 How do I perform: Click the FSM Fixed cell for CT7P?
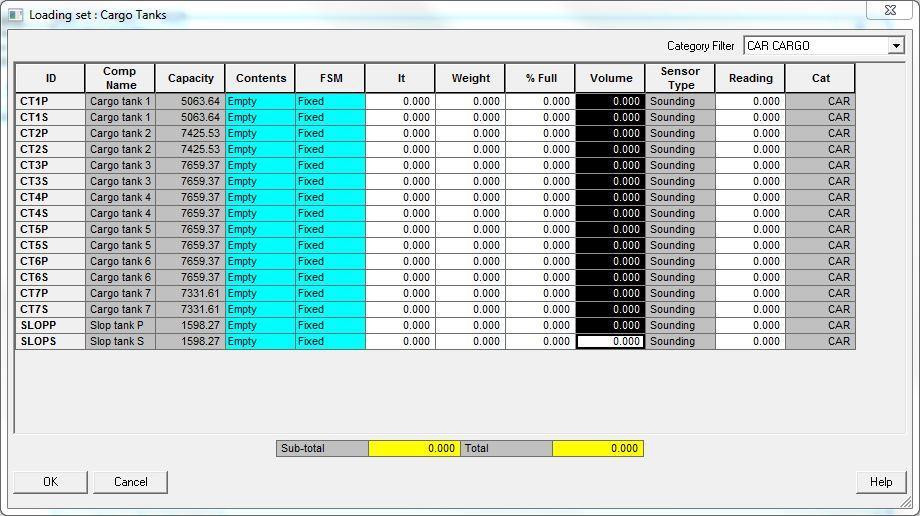click(330, 294)
